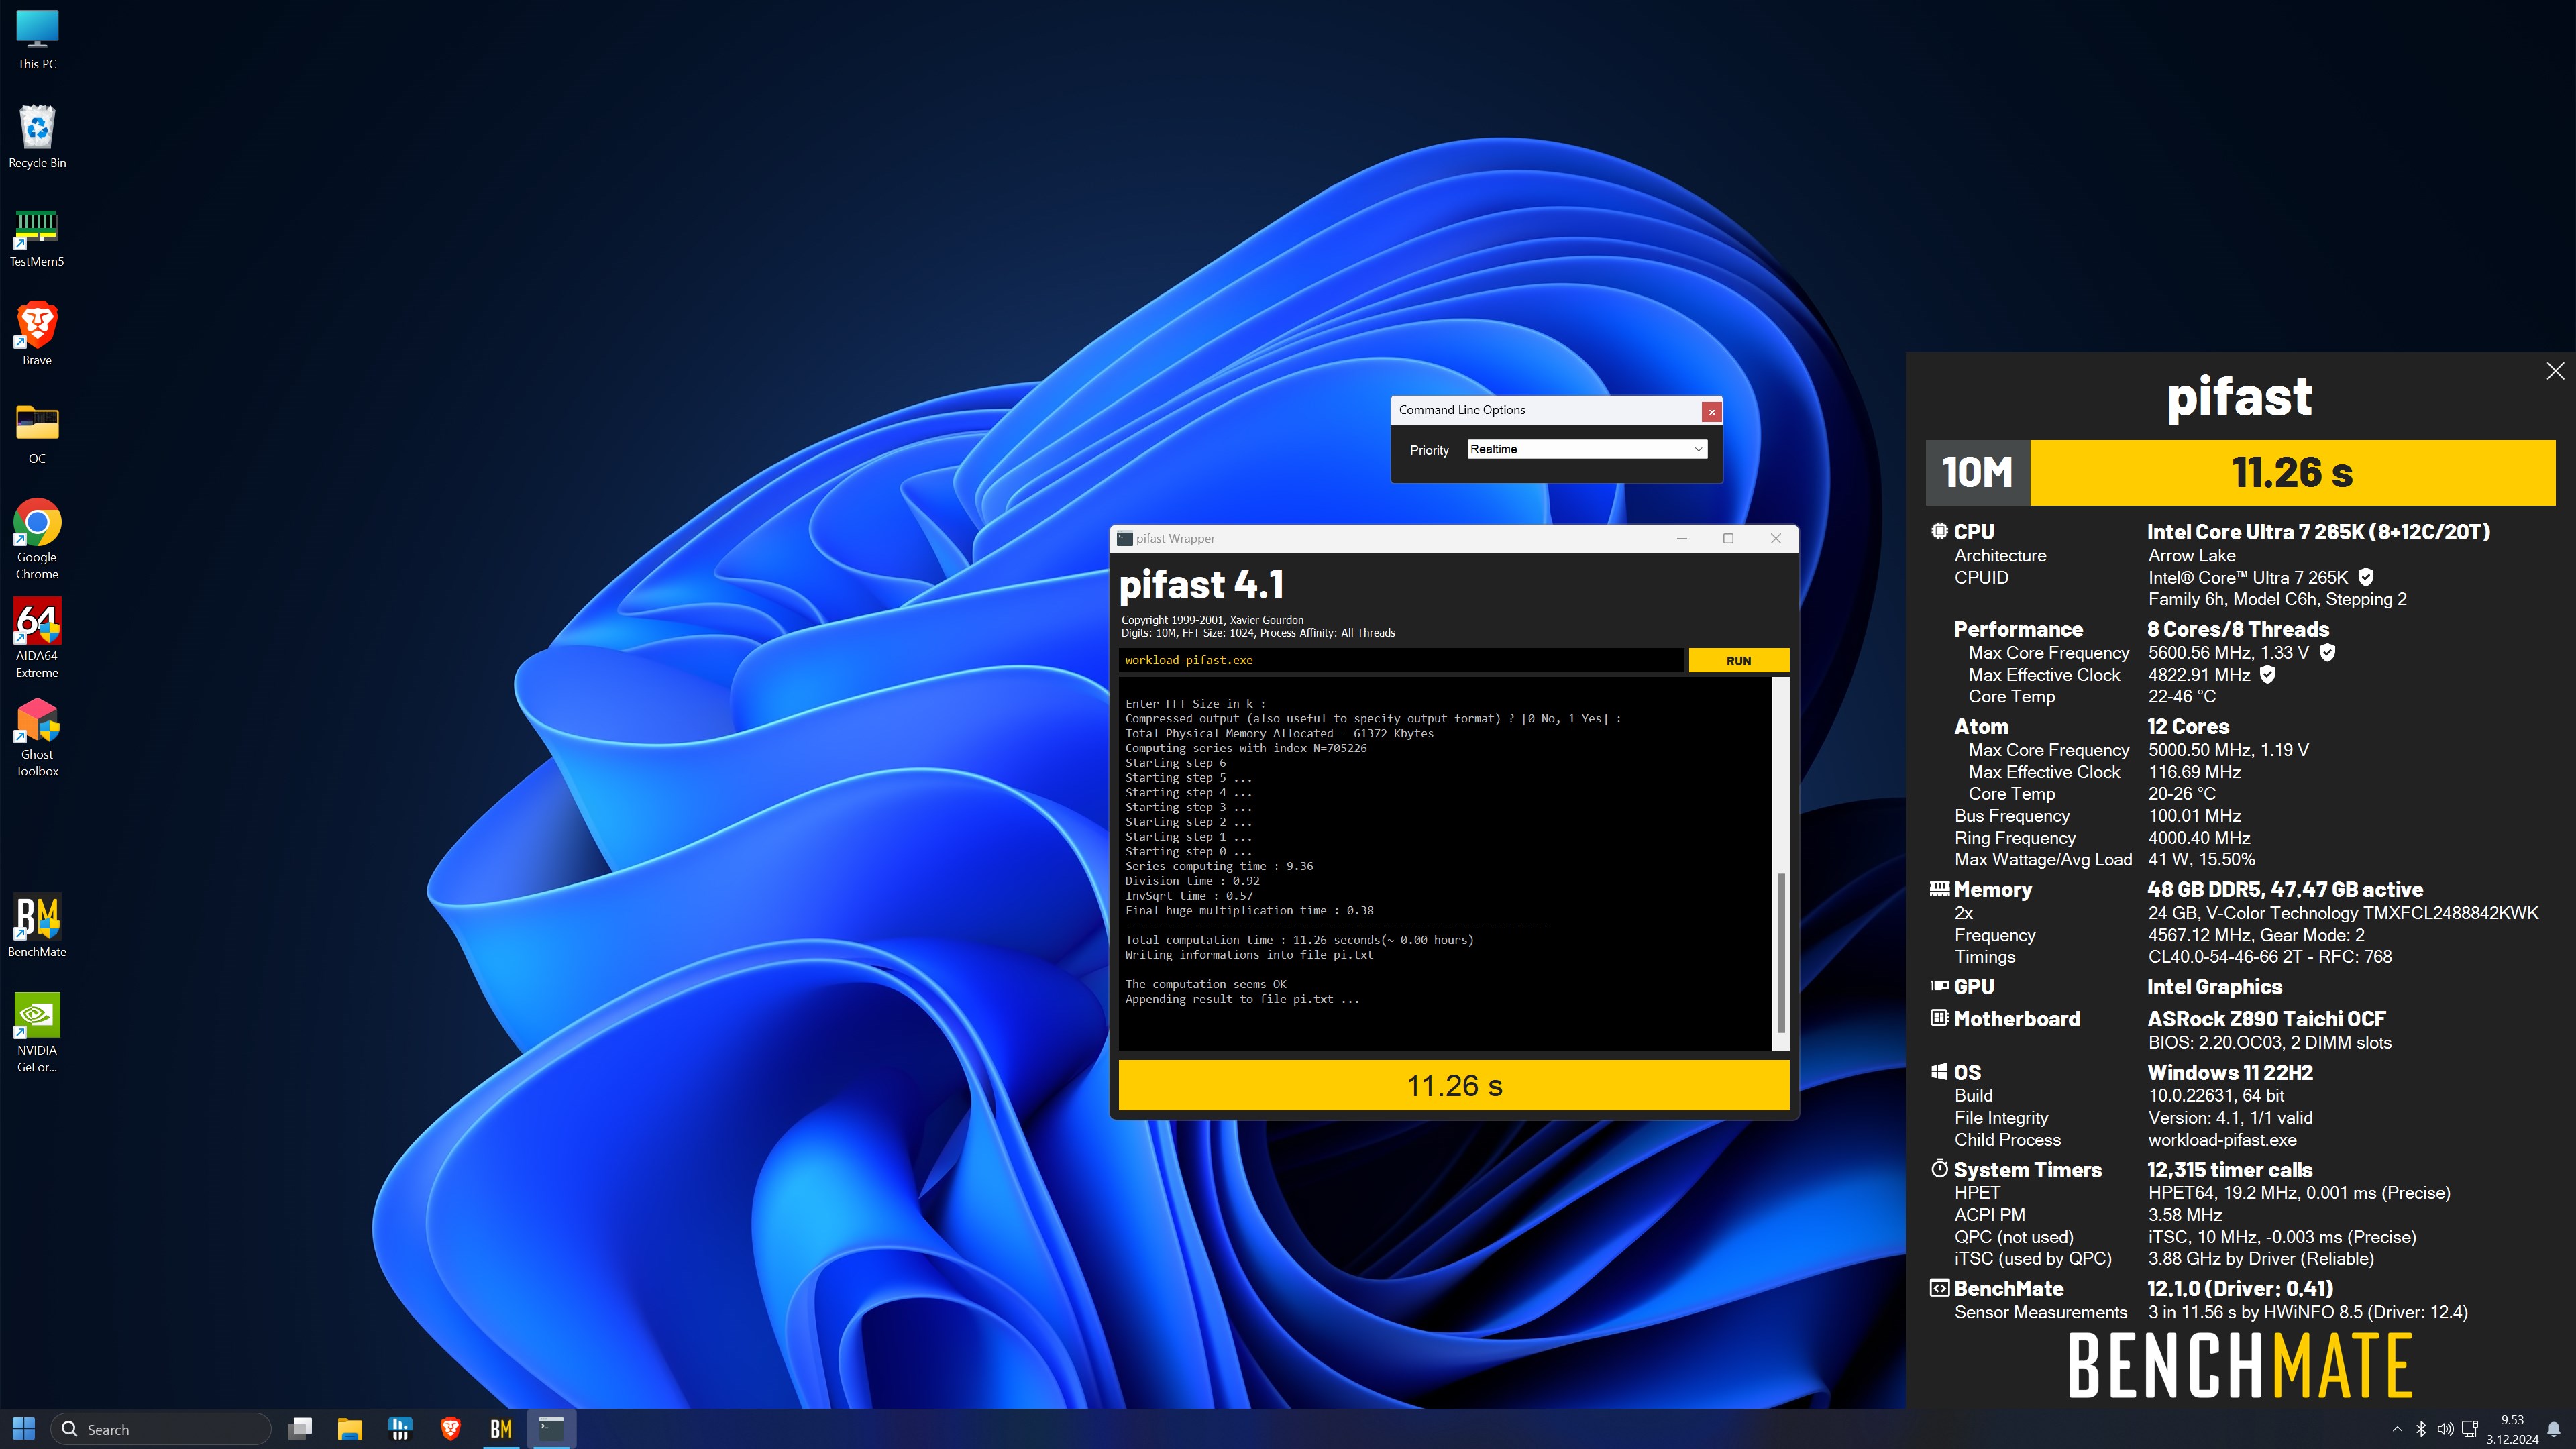The height and width of the screenshot is (1449, 2576).
Task: Click the yellow 11.26 s result bar in wrapper
Action: (x=1454, y=1086)
